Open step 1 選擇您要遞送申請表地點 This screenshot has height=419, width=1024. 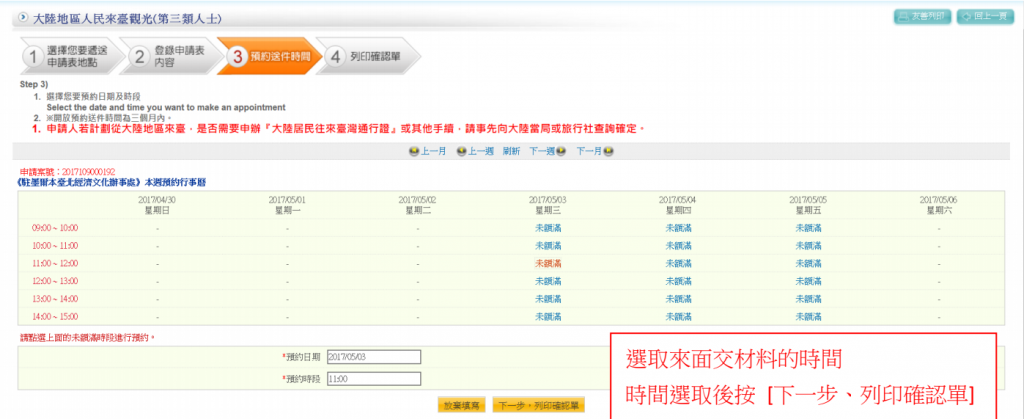71,56
